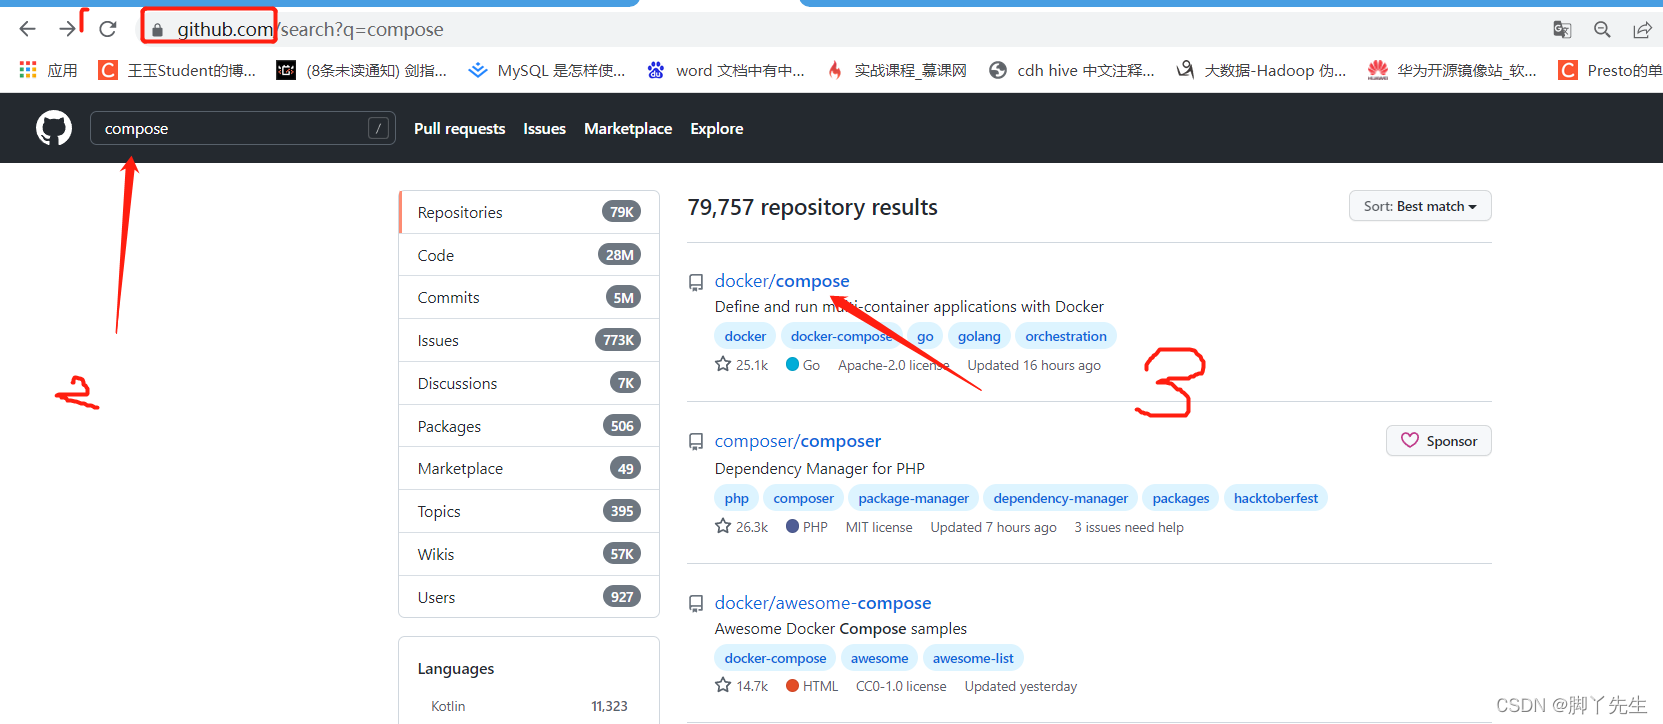Click the repository icon beside composer/composer
1663x724 pixels.
[x=696, y=442]
